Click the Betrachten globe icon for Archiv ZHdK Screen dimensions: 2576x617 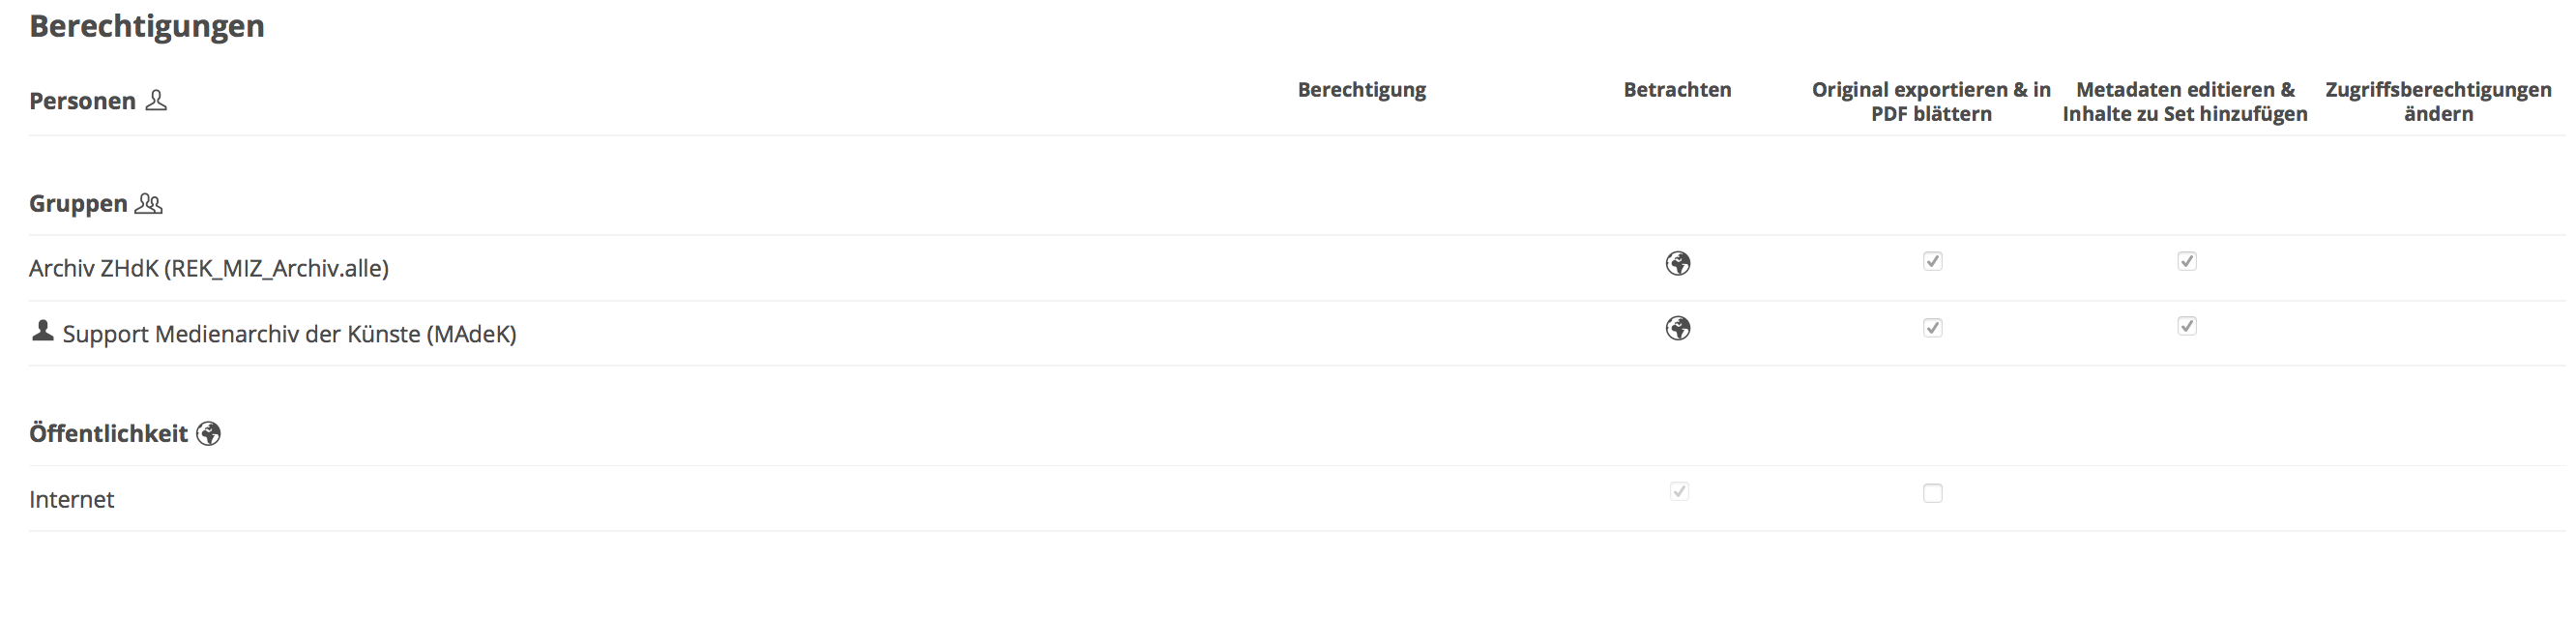pyautogui.click(x=1678, y=263)
